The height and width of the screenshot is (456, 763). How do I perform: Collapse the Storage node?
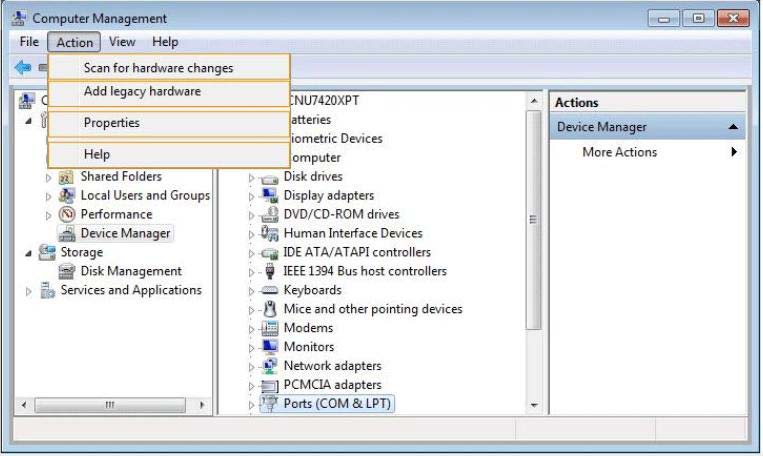29,254
